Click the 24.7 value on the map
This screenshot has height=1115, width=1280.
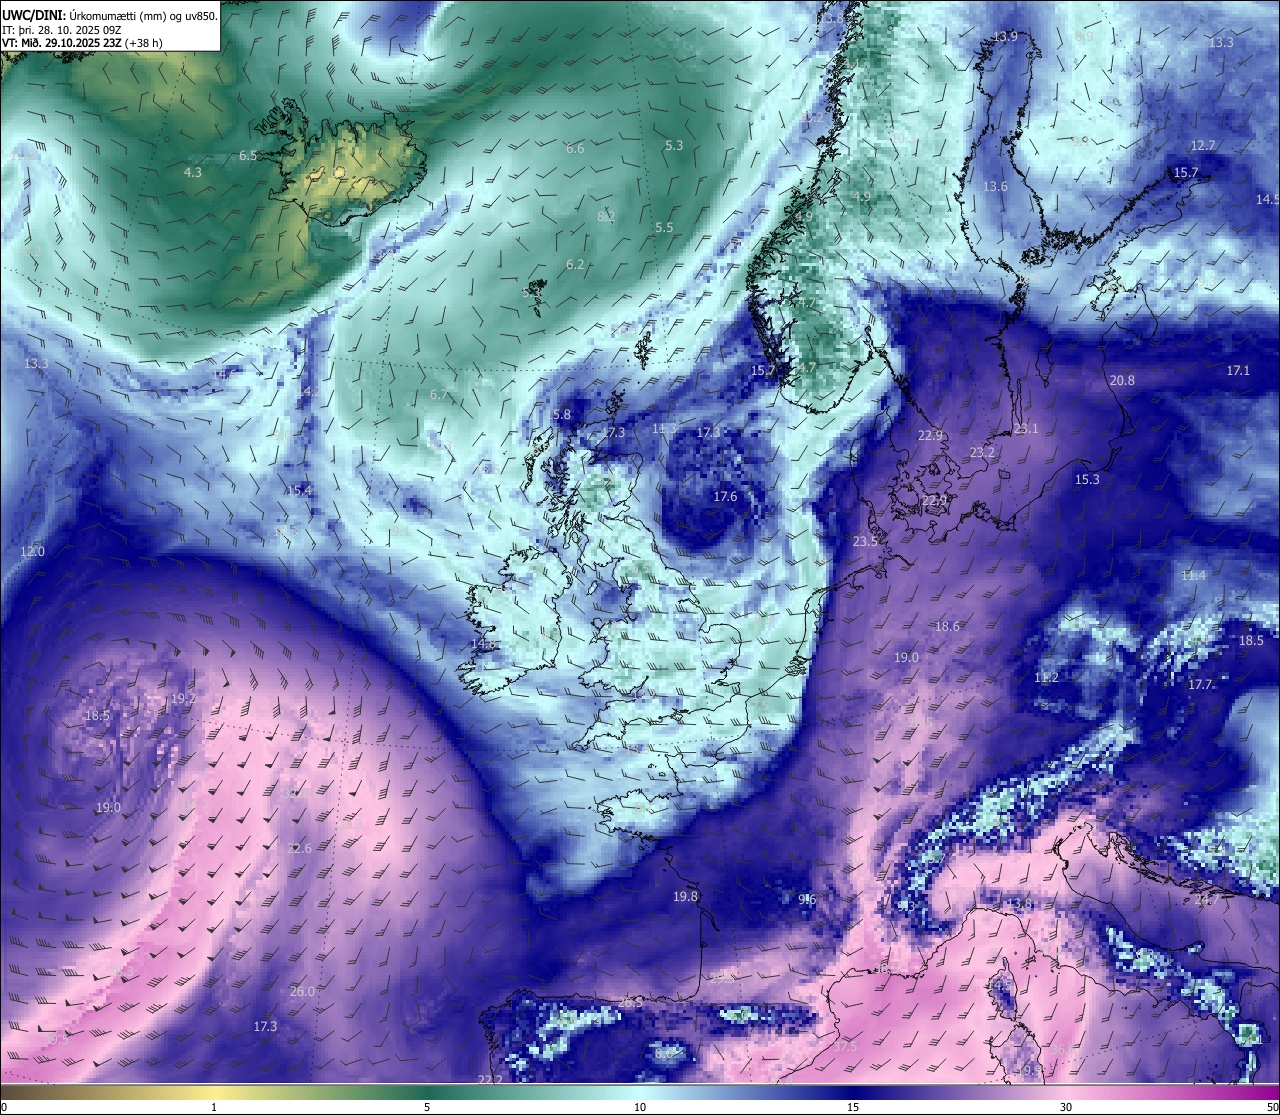pos(1207,899)
